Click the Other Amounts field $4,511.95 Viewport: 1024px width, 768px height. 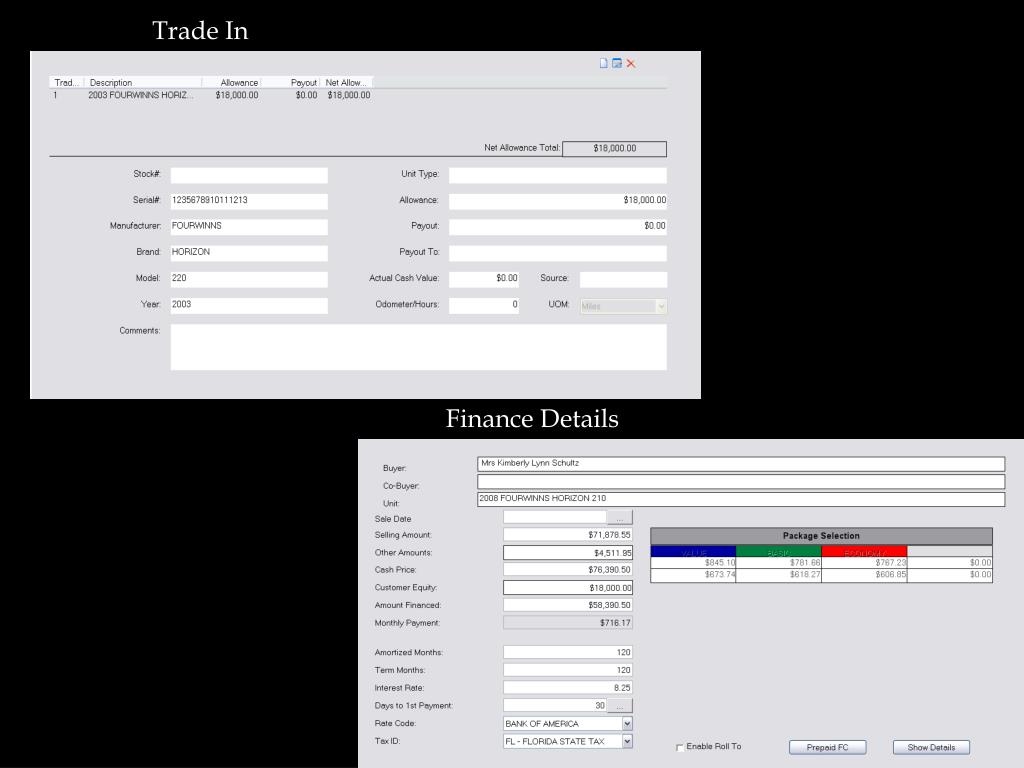(x=568, y=552)
